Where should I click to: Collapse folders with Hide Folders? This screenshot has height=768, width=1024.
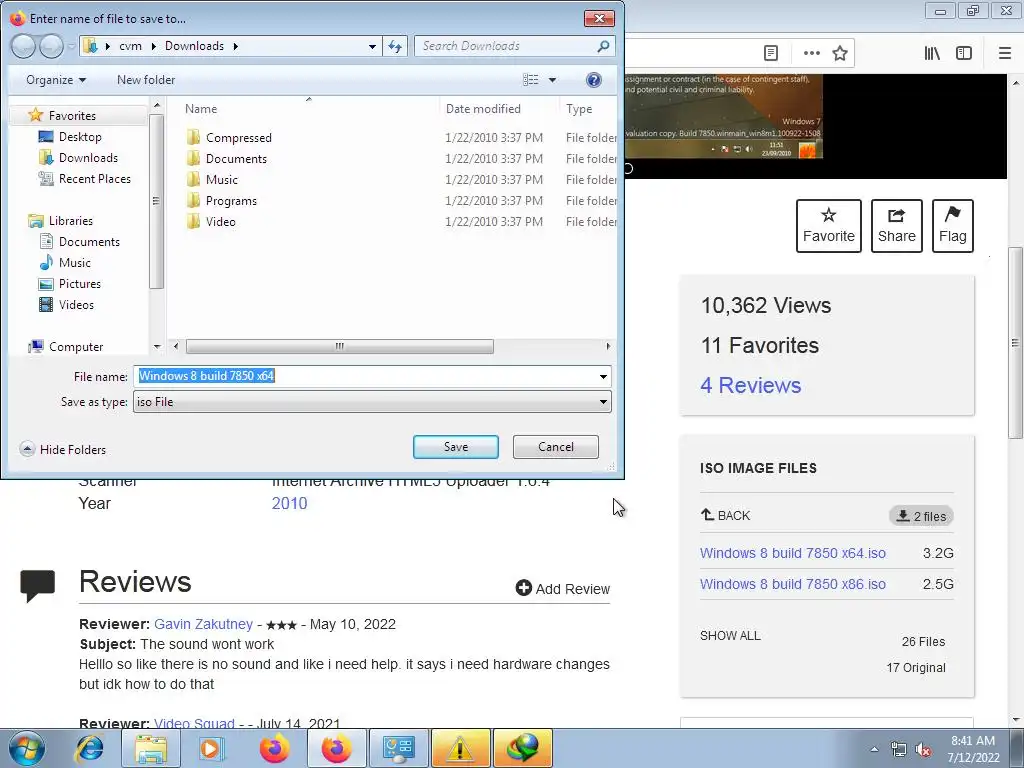click(x=63, y=449)
